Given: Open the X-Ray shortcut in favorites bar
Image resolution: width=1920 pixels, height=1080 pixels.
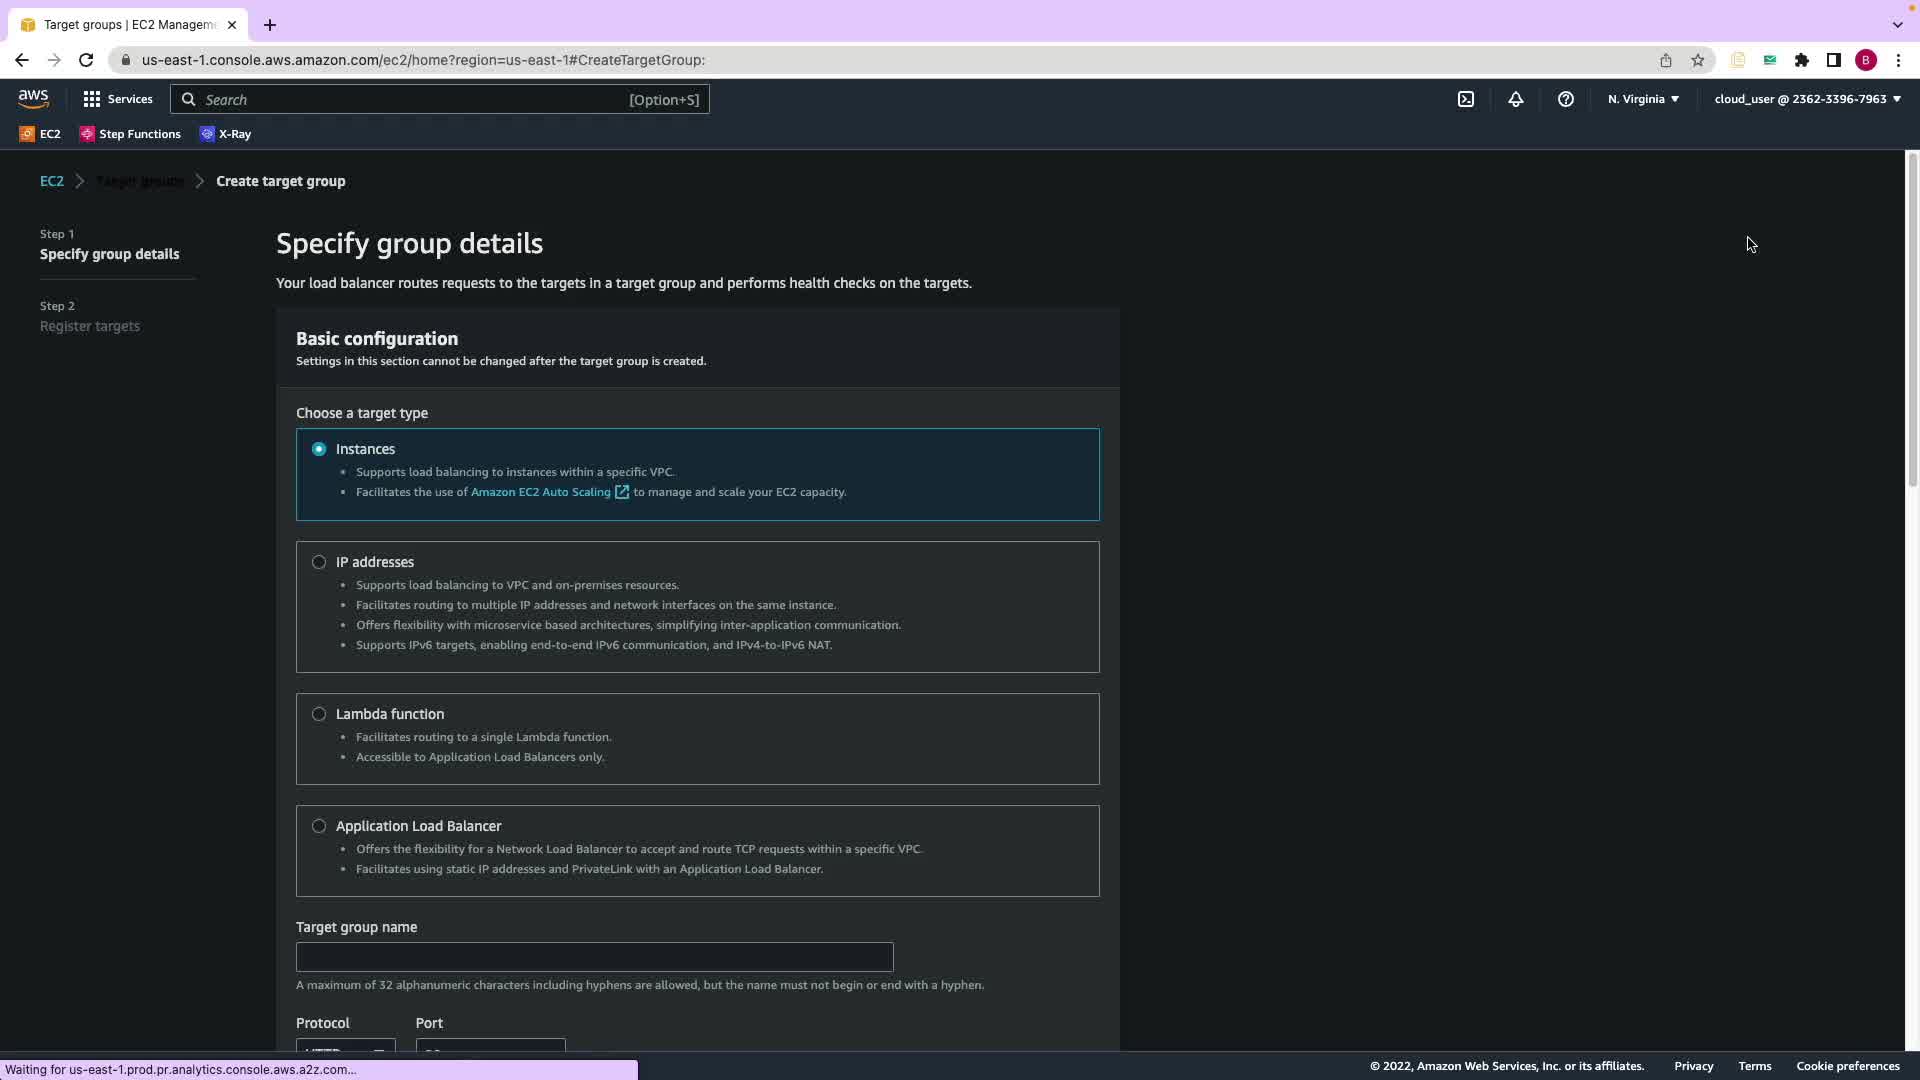Looking at the screenshot, I should tap(226, 134).
